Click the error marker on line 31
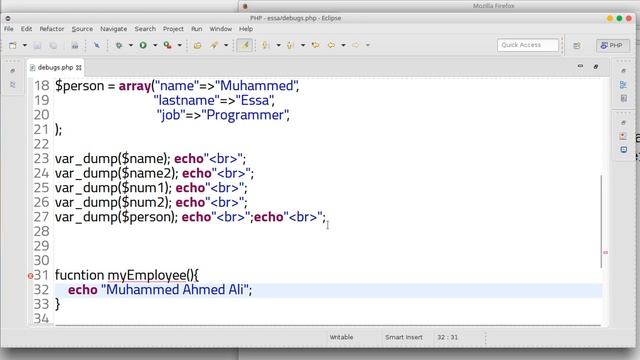Screen dimensions: 640x360 [30, 276]
